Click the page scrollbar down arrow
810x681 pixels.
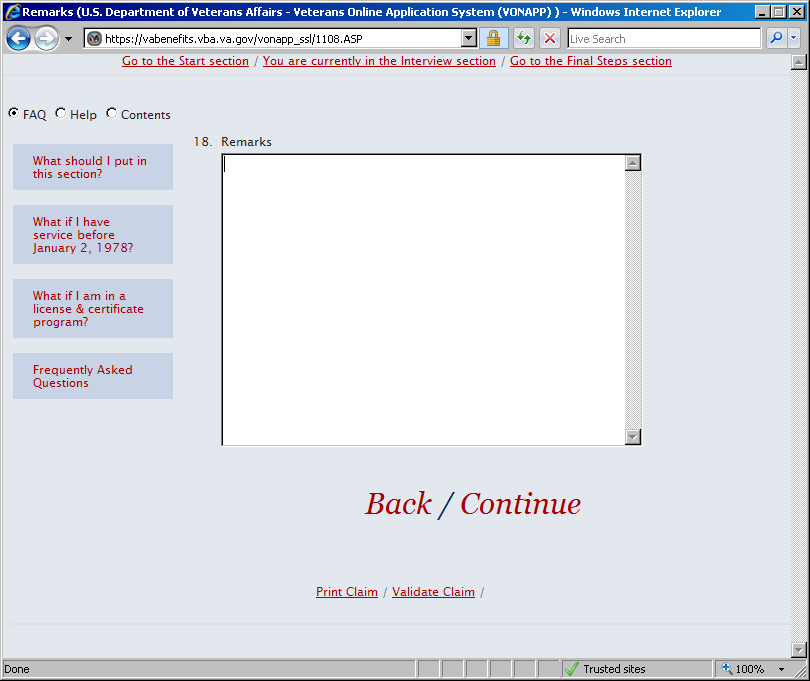[x=799, y=649]
